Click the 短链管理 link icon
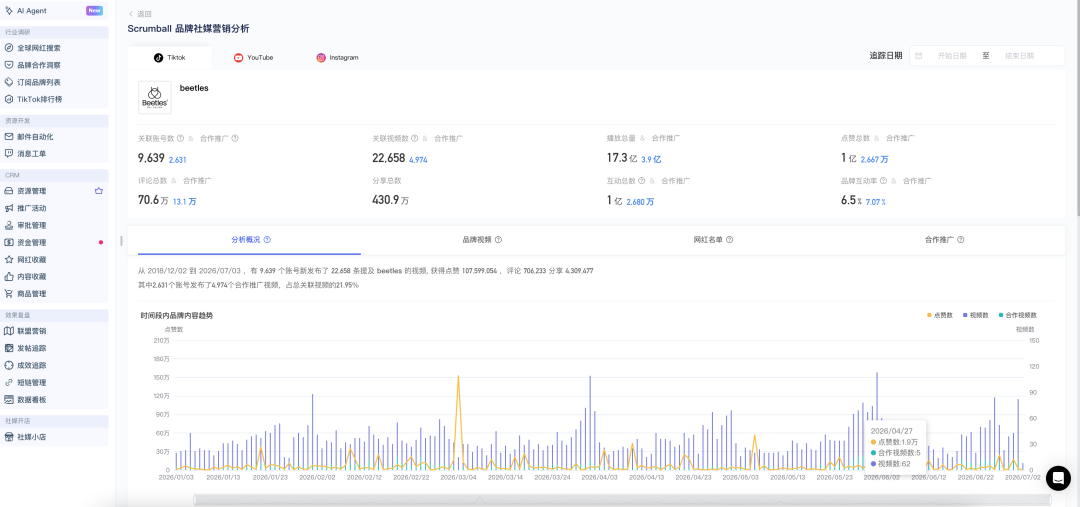1080x507 pixels. pos(9,382)
